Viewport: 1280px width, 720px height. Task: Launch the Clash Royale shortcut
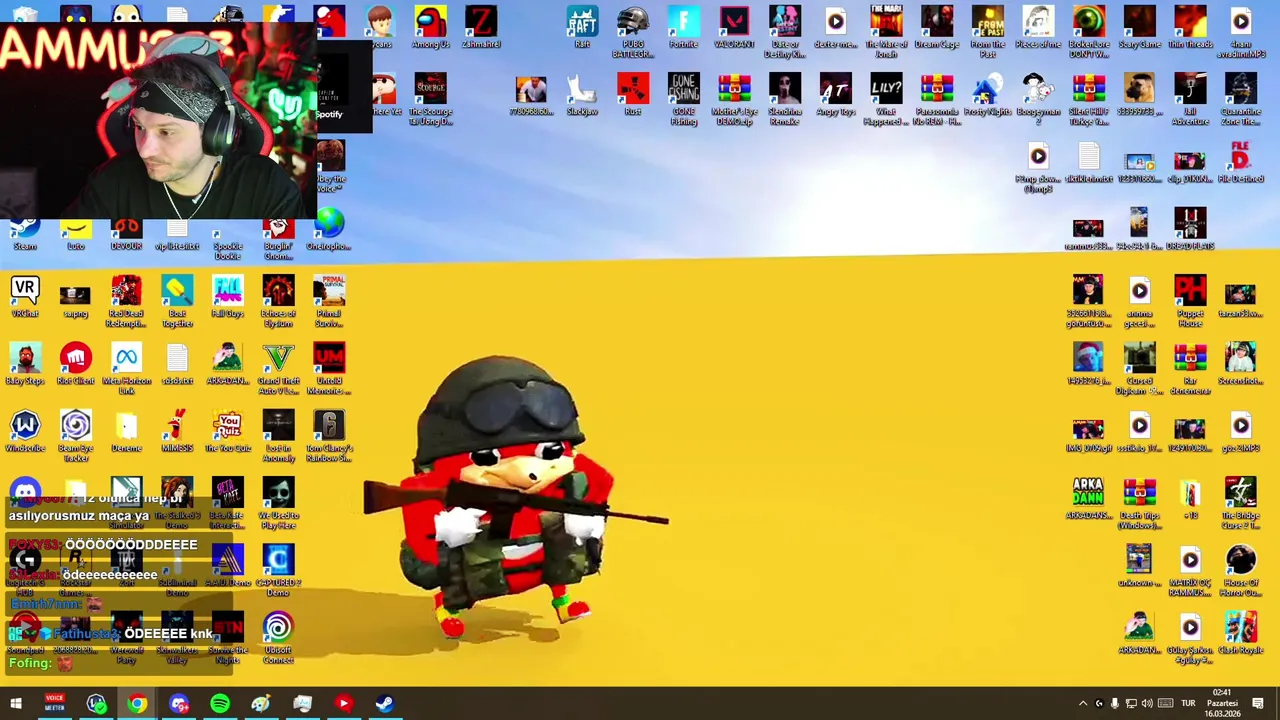tap(1241, 633)
